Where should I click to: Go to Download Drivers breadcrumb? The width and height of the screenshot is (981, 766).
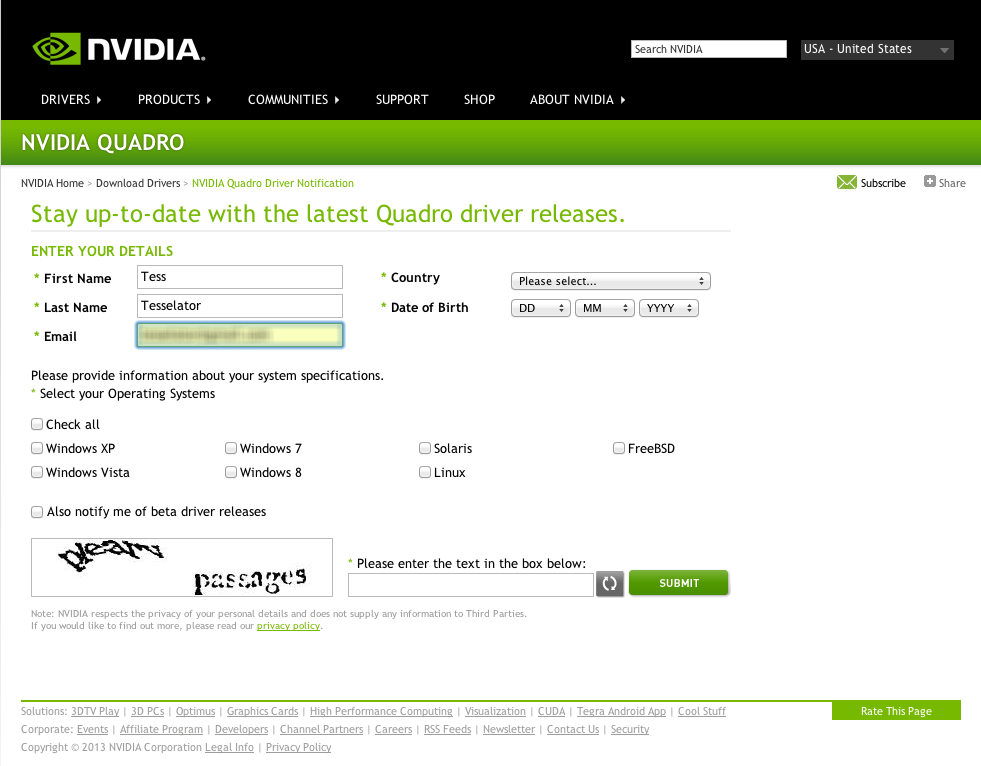click(x=138, y=183)
